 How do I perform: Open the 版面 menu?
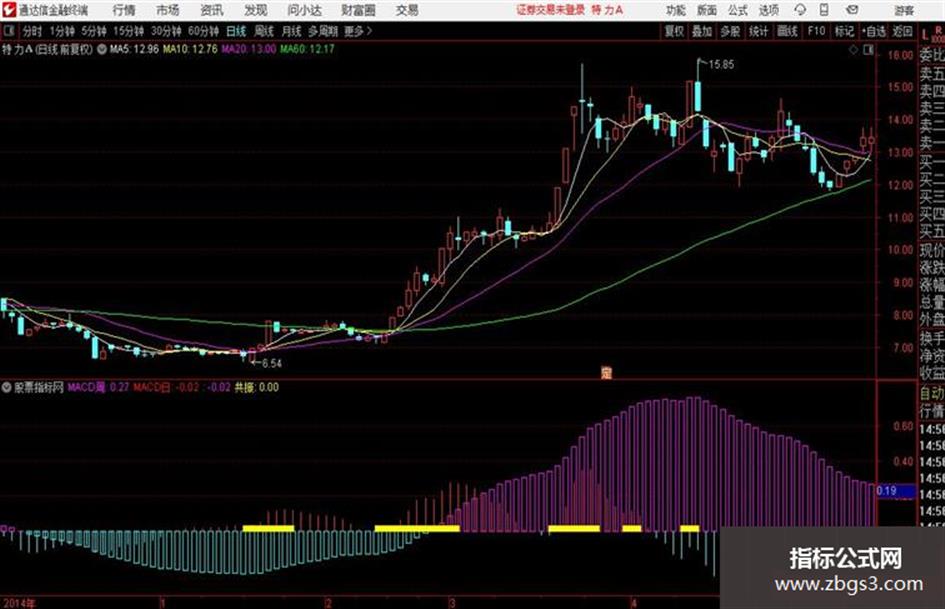(x=707, y=10)
